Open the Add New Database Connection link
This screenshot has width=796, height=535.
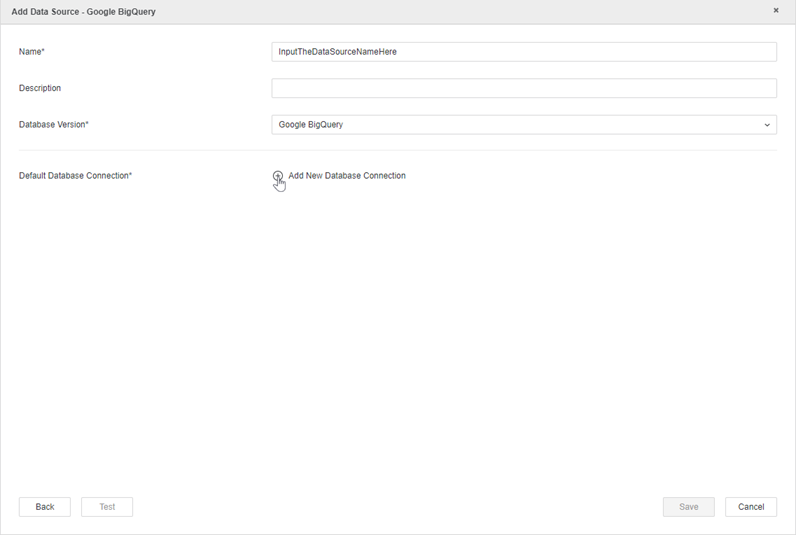[347, 176]
